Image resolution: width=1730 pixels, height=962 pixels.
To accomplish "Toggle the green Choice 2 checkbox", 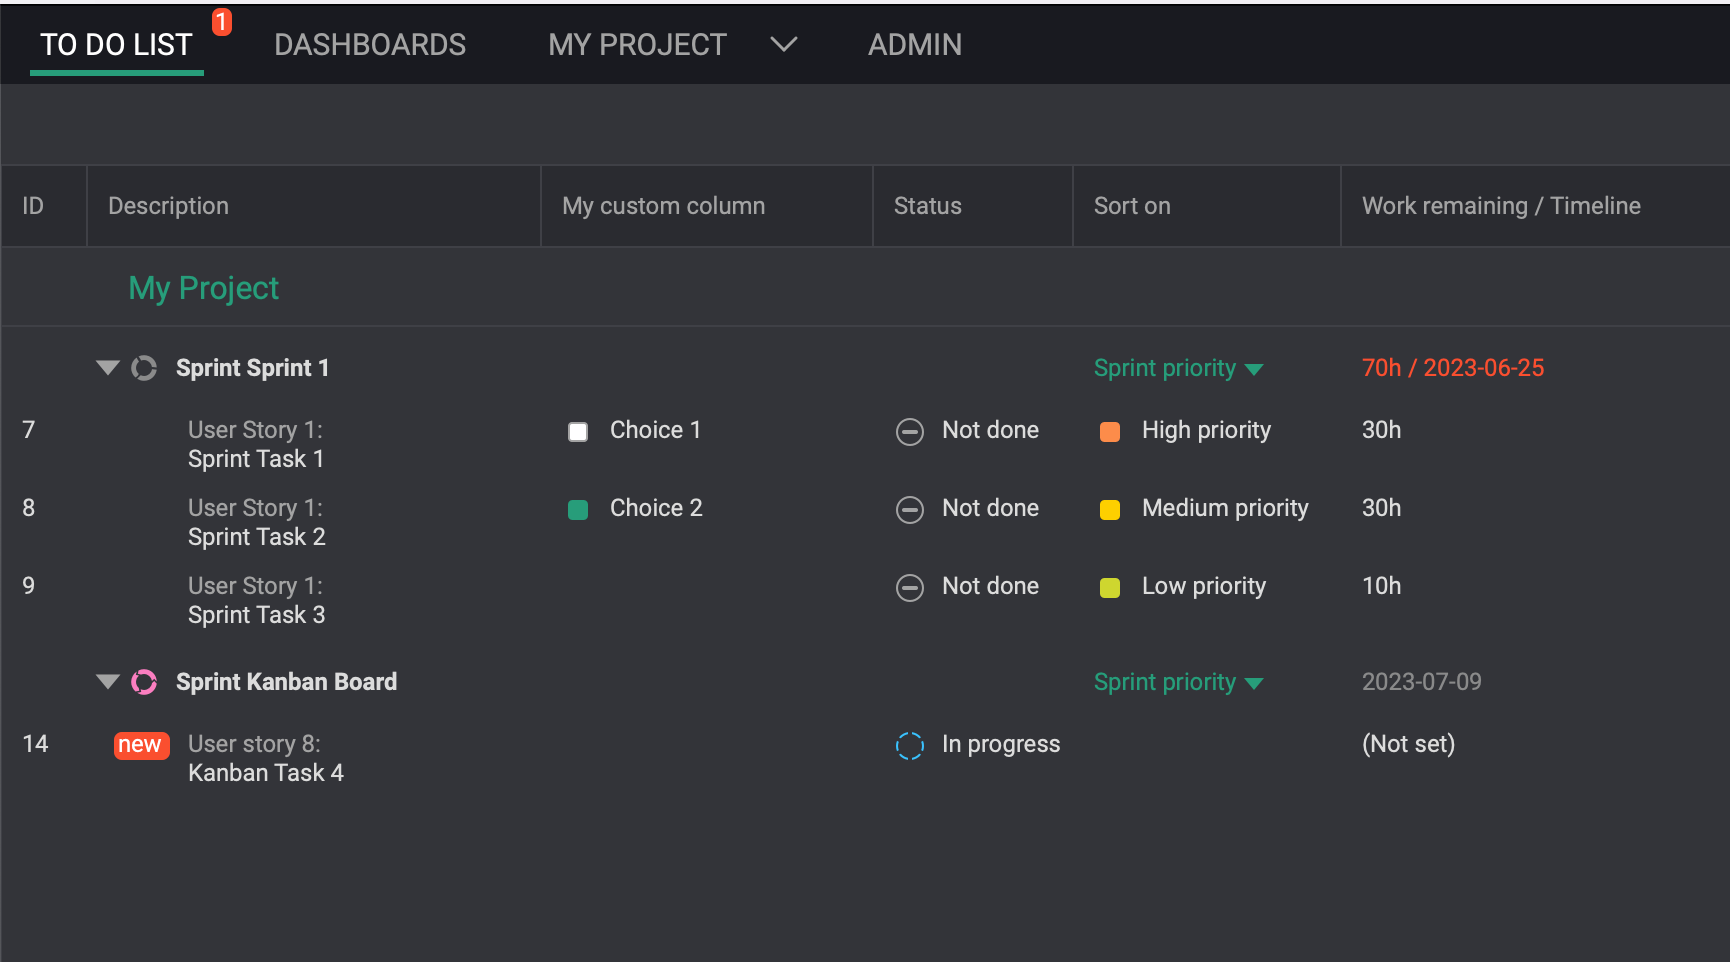I will pos(578,509).
